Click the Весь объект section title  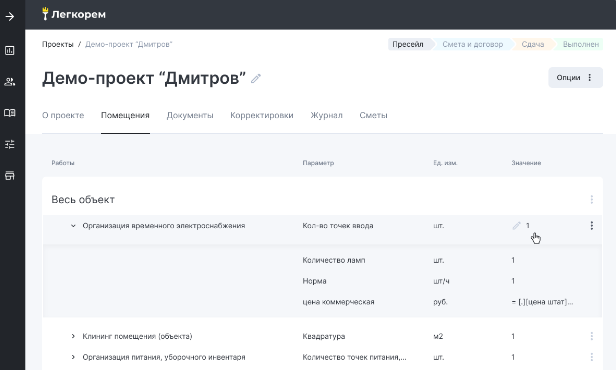tap(83, 200)
